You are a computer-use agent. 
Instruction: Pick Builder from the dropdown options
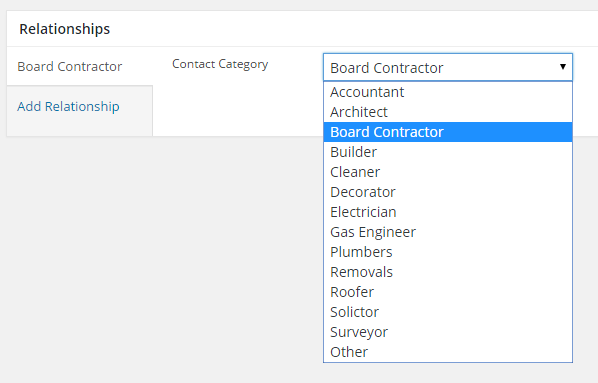[x=448, y=152]
